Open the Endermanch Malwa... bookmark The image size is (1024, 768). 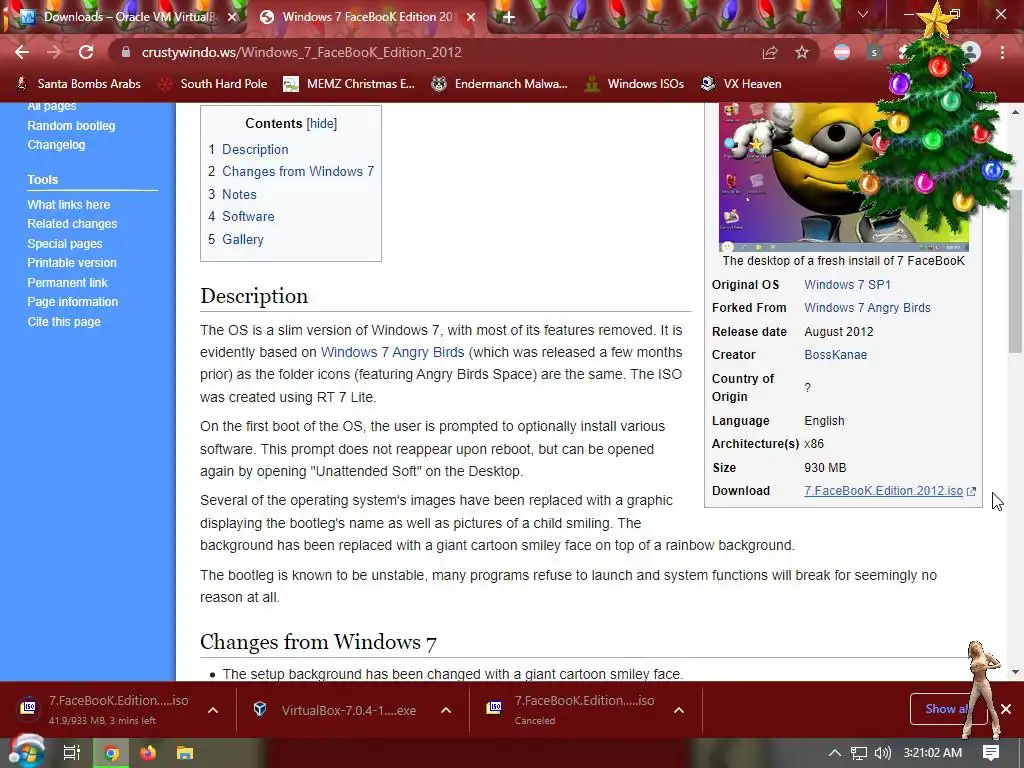point(500,84)
